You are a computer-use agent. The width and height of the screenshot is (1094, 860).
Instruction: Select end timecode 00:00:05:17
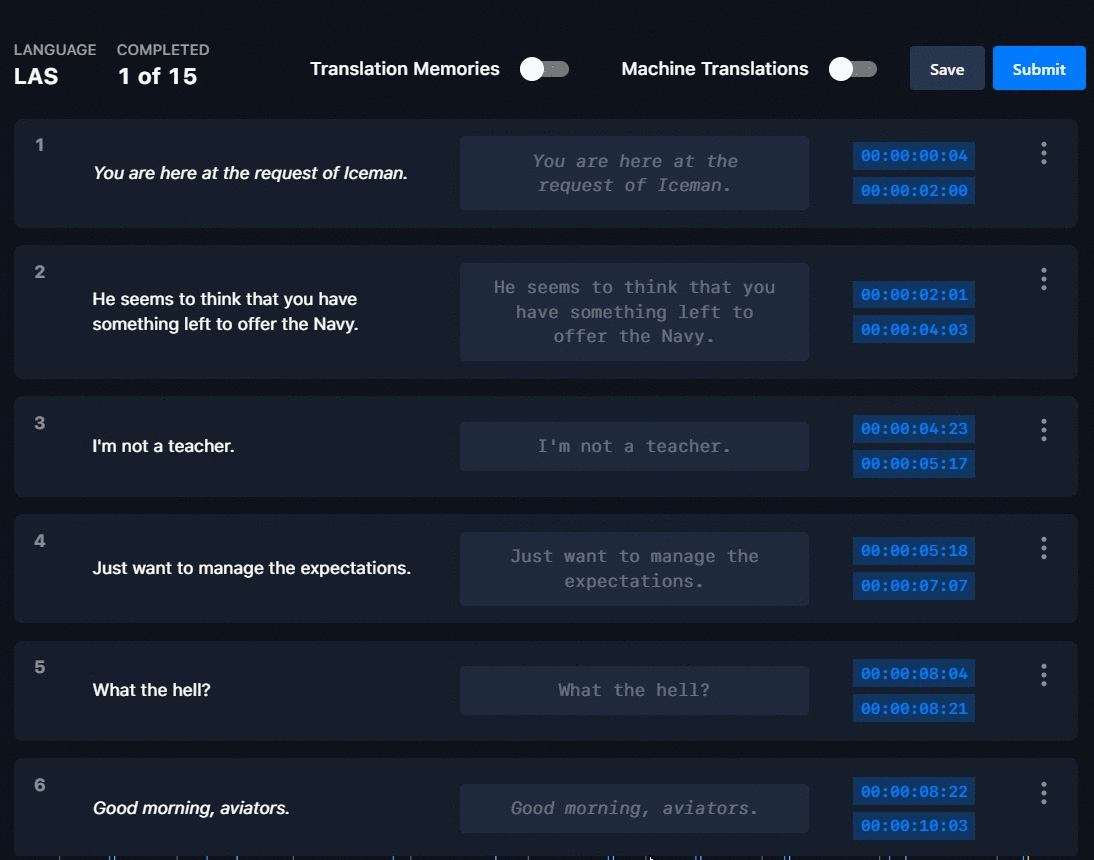click(913, 464)
